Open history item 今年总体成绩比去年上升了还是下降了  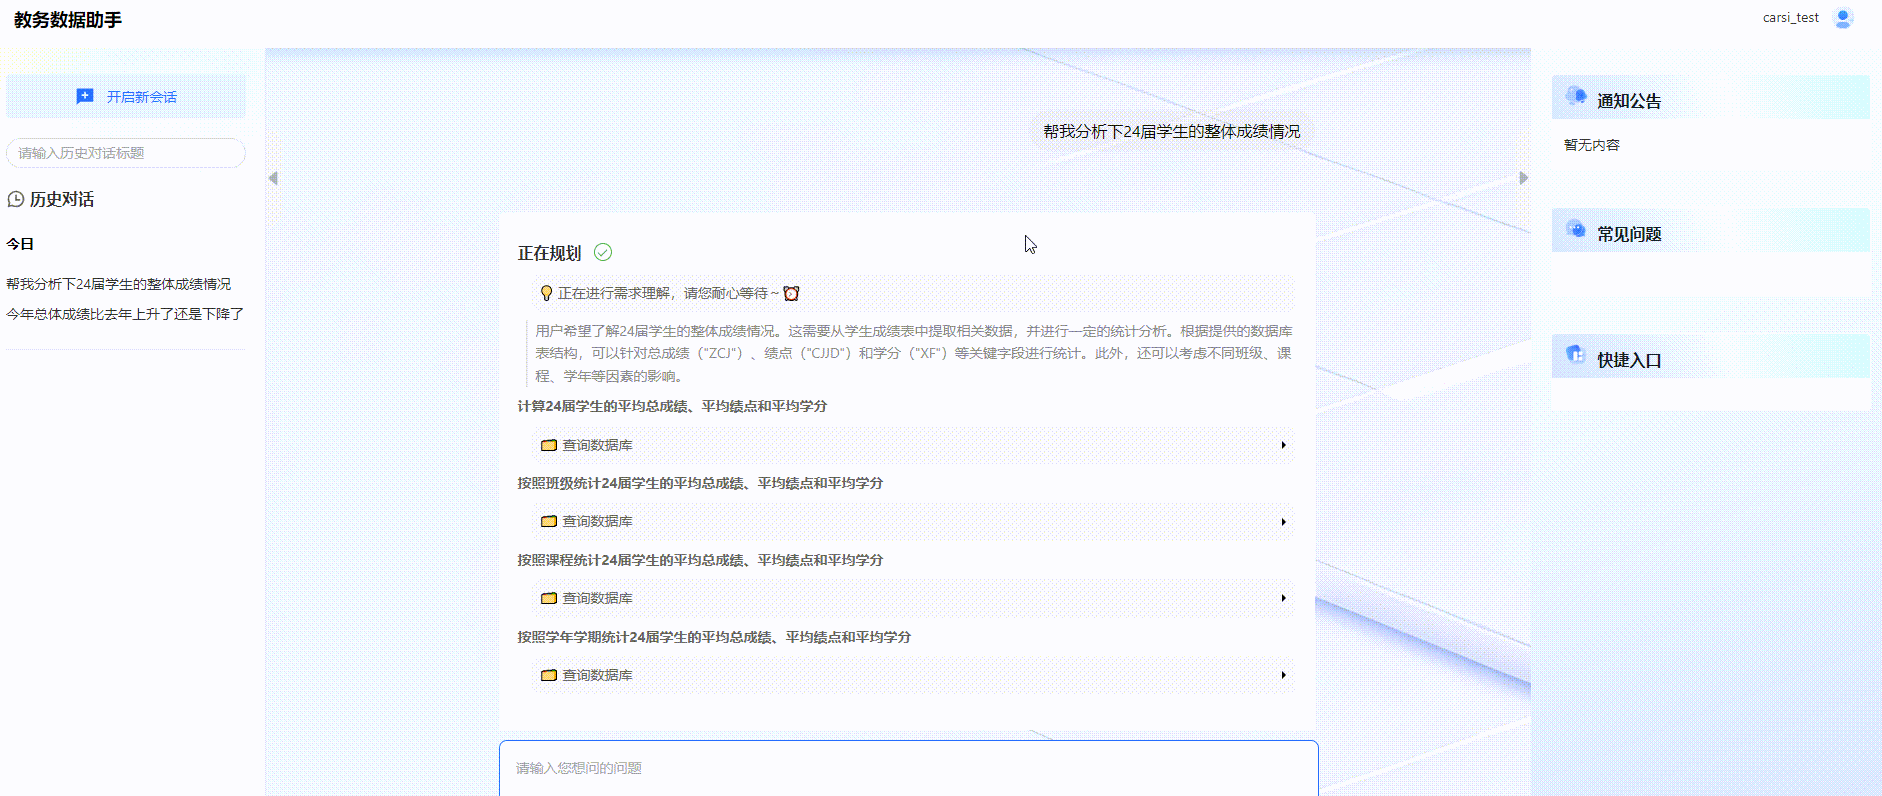(x=125, y=314)
